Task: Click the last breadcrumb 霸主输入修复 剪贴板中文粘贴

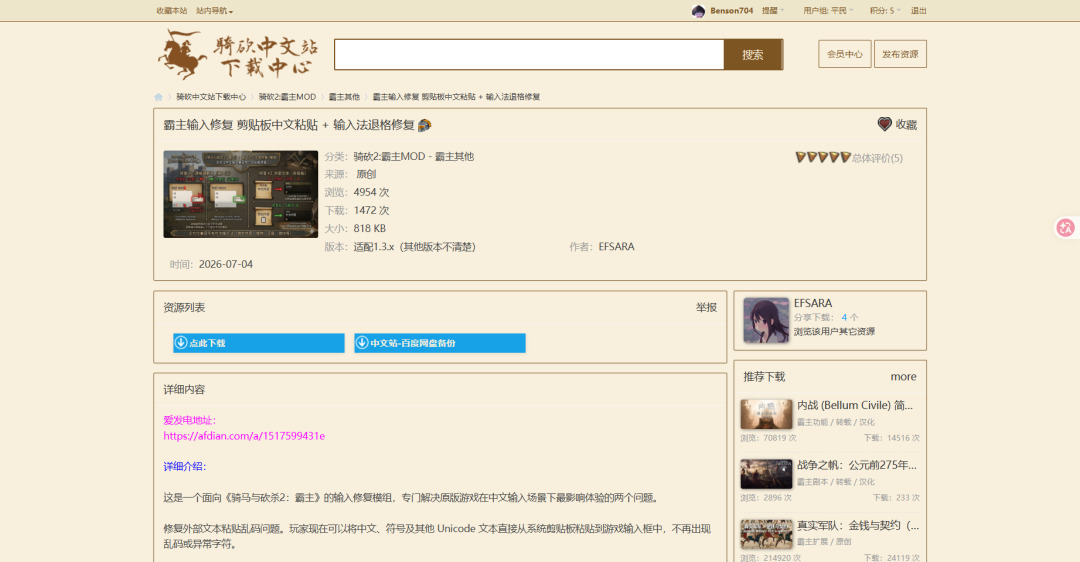Action: 456,97
